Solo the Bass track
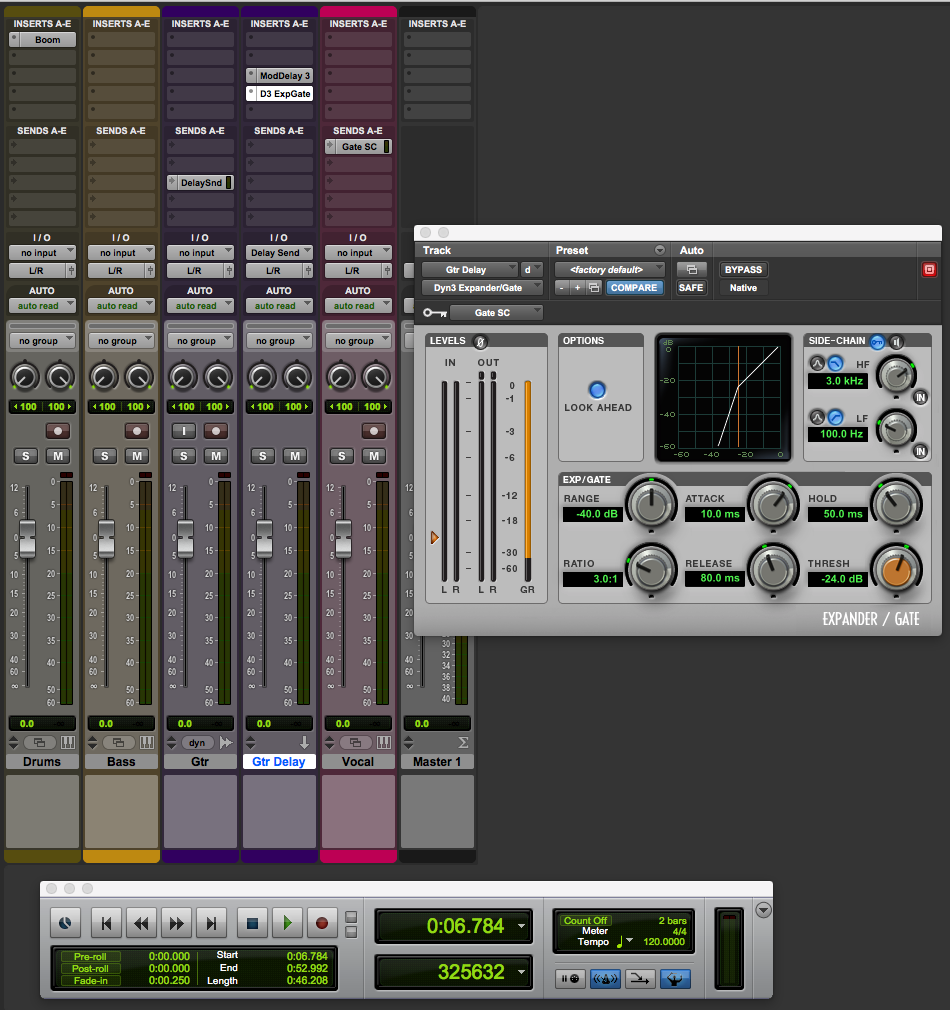This screenshot has height=1010, width=950. point(104,455)
